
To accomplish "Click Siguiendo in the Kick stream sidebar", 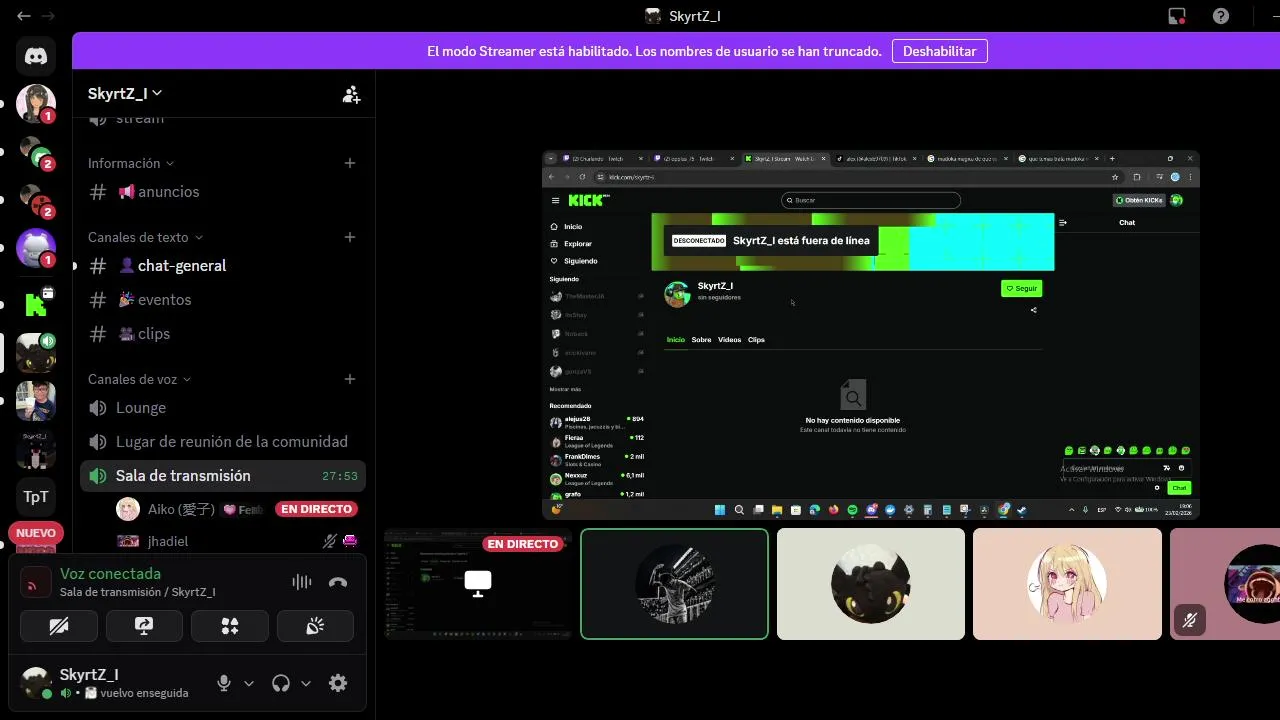I will click(x=574, y=261).
